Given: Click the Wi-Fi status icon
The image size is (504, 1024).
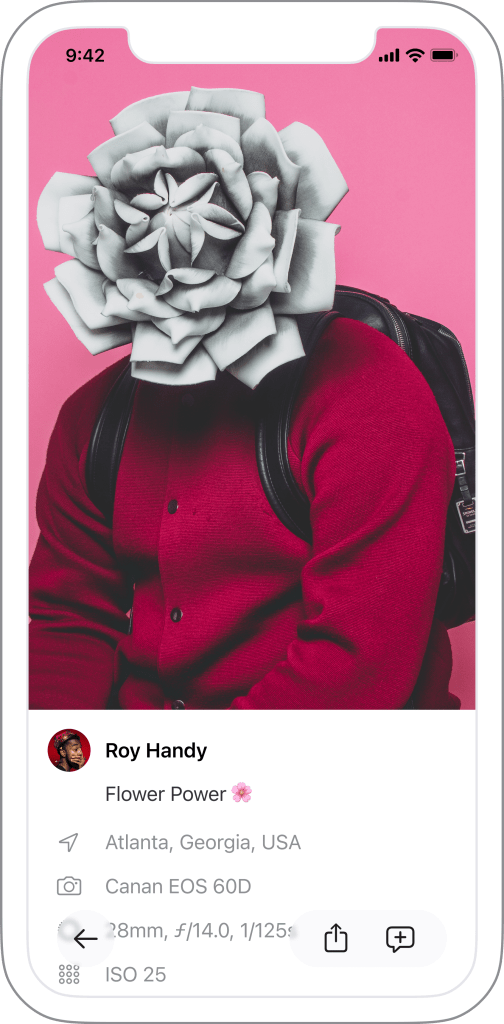Looking at the screenshot, I should (415, 56).
